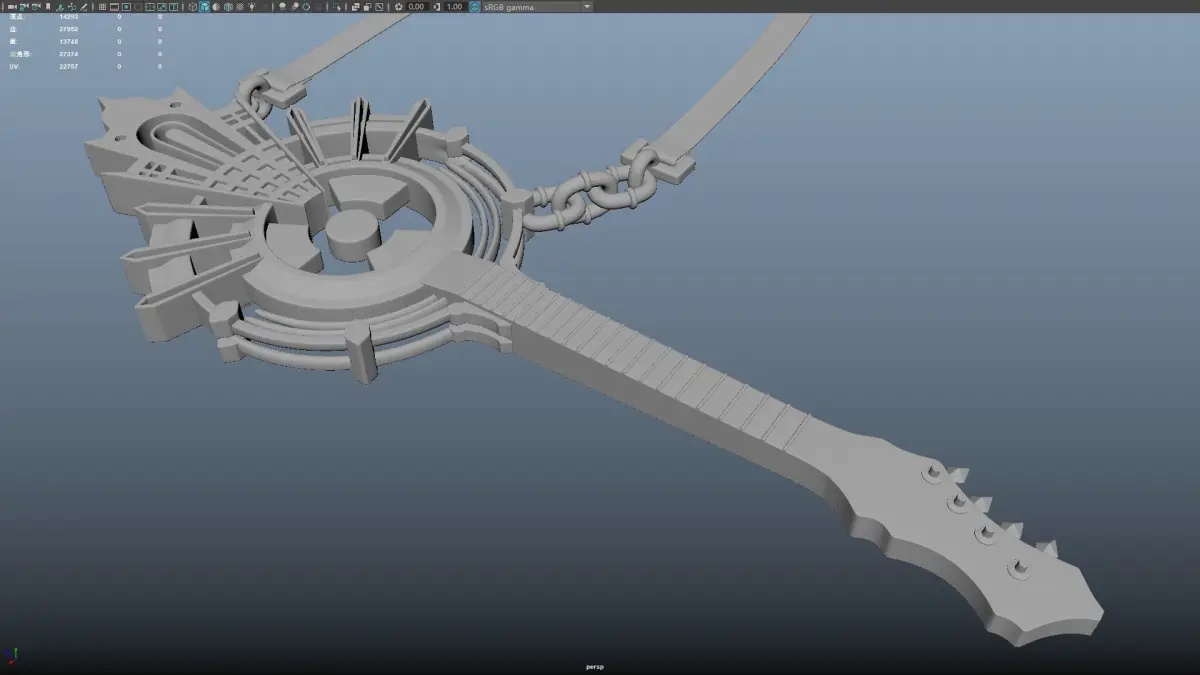This screenshot has width=1200, height=675.
Task: Click the Wireframe on Shaded icon
Action: click(x=228, y=6)
